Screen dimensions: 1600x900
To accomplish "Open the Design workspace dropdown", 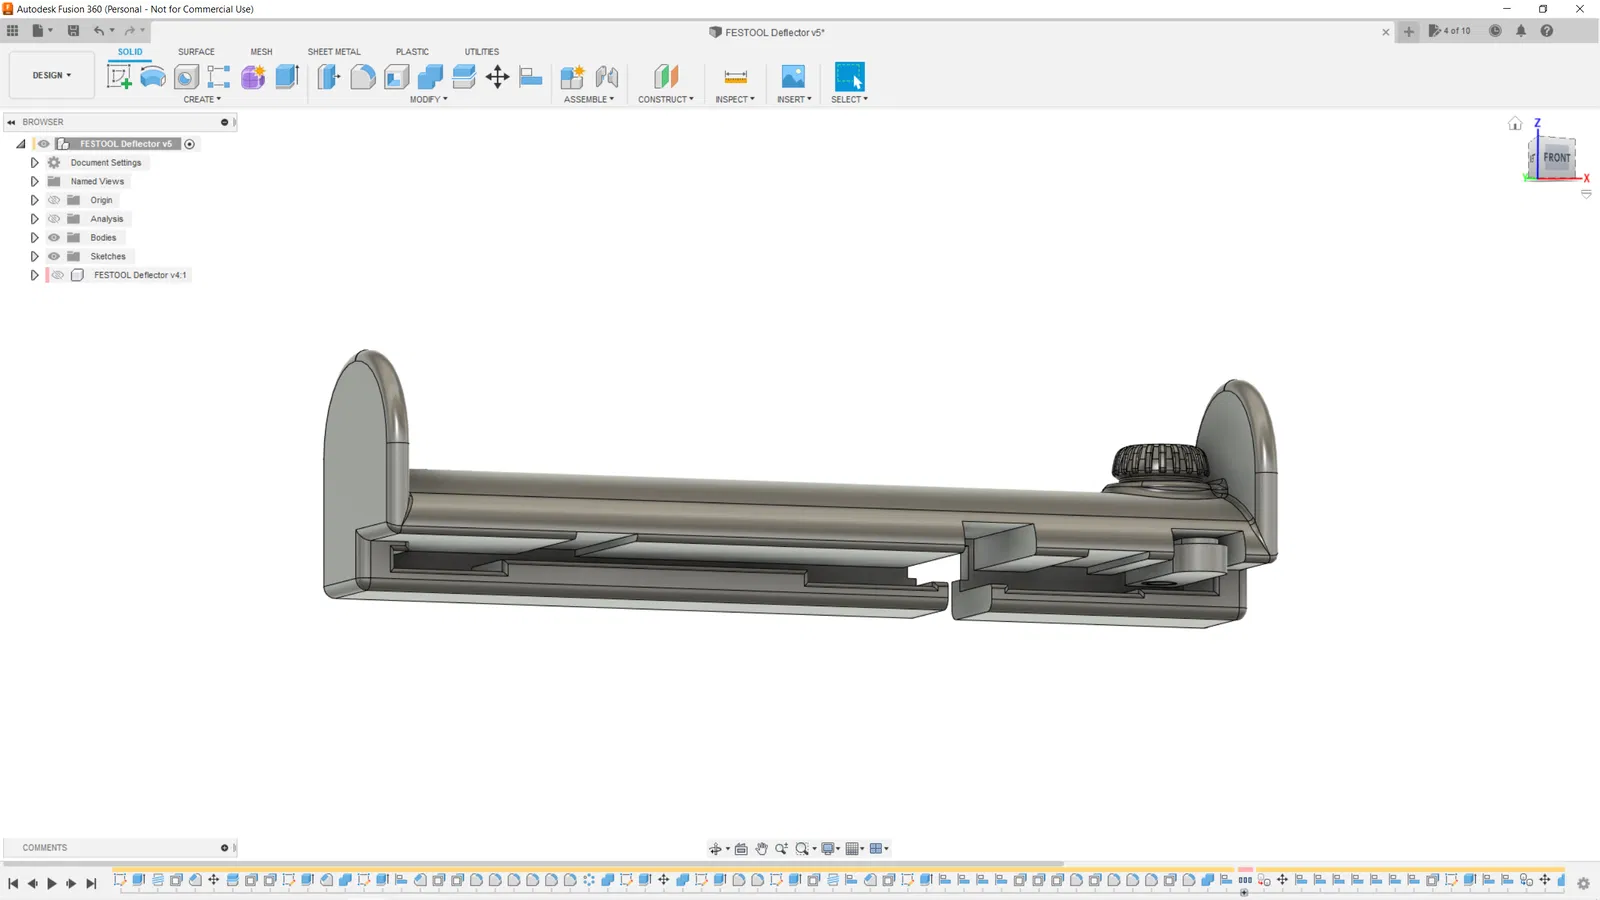I will (52, 75).
